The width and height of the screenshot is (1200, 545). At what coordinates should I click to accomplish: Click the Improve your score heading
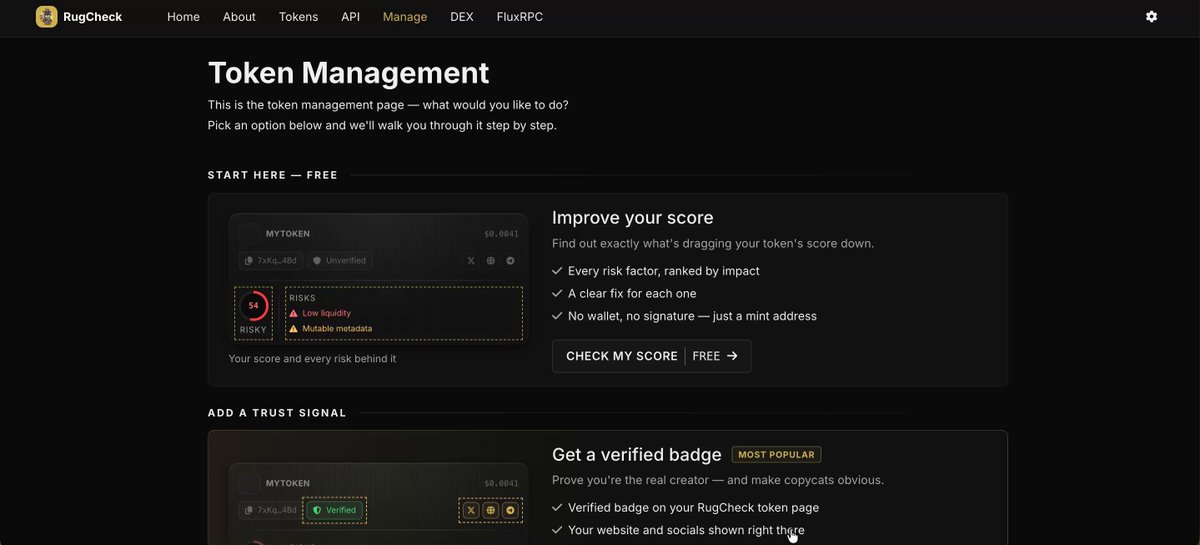632,218
